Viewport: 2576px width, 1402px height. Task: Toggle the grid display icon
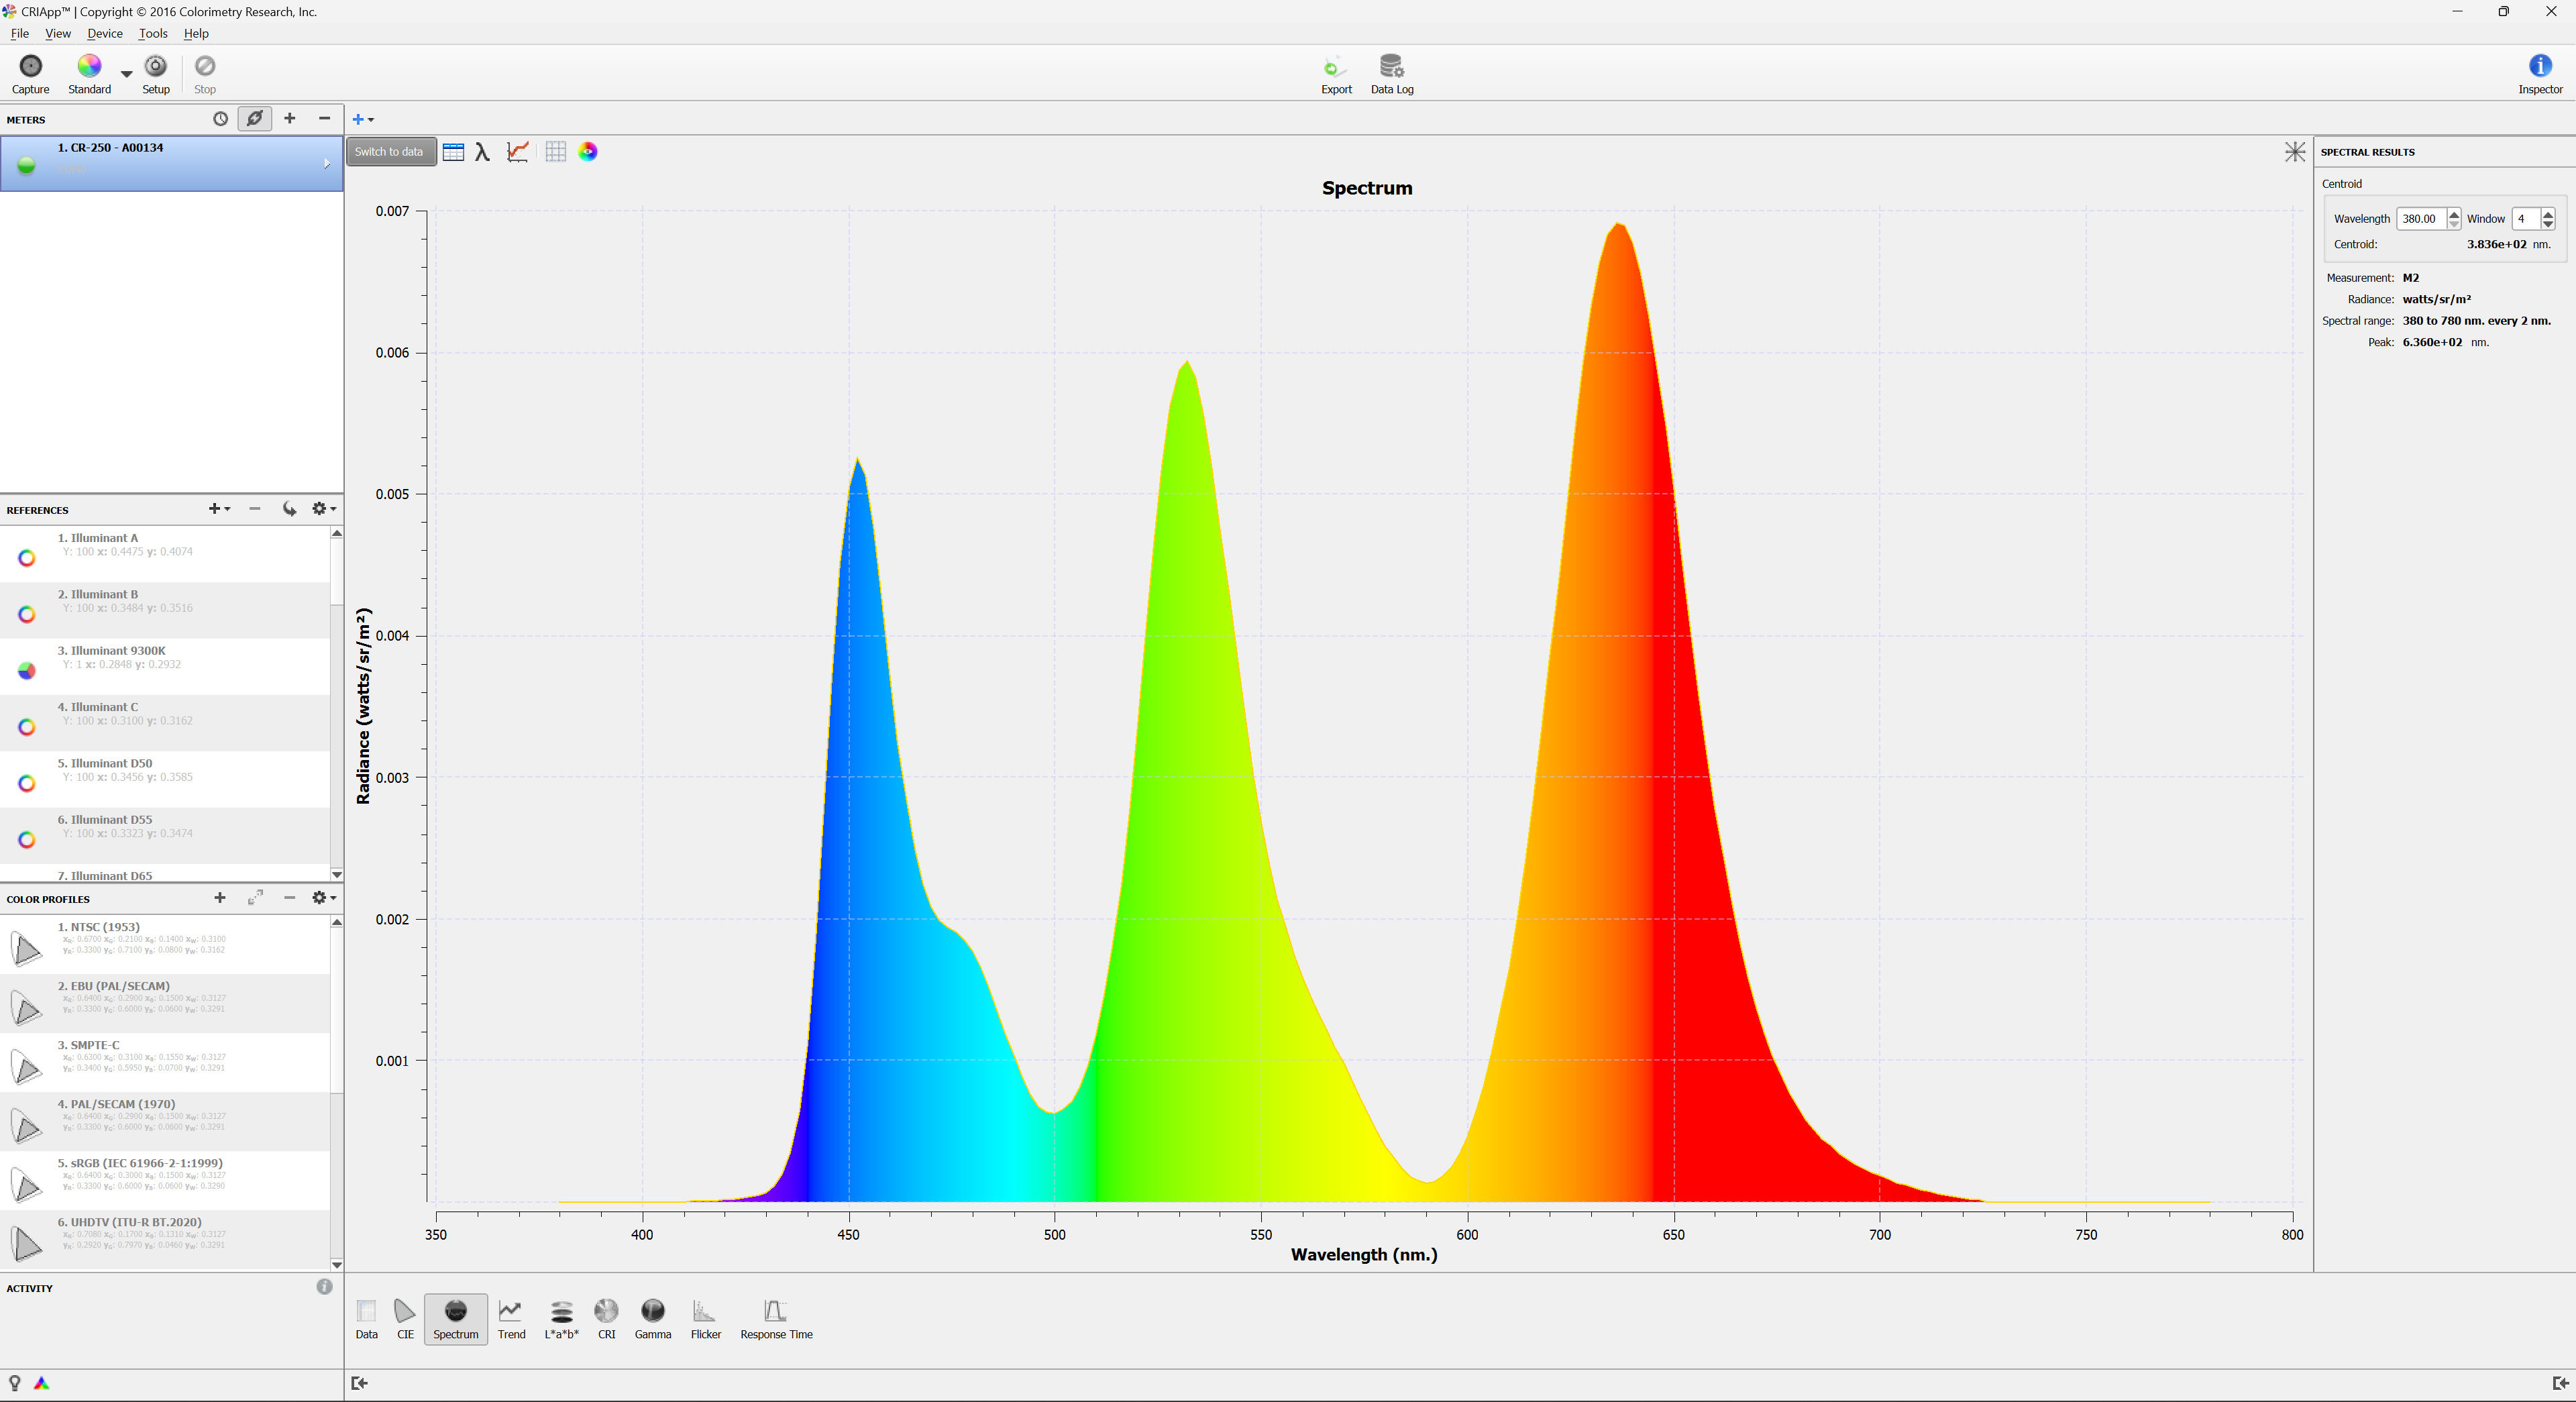(555, 152)
